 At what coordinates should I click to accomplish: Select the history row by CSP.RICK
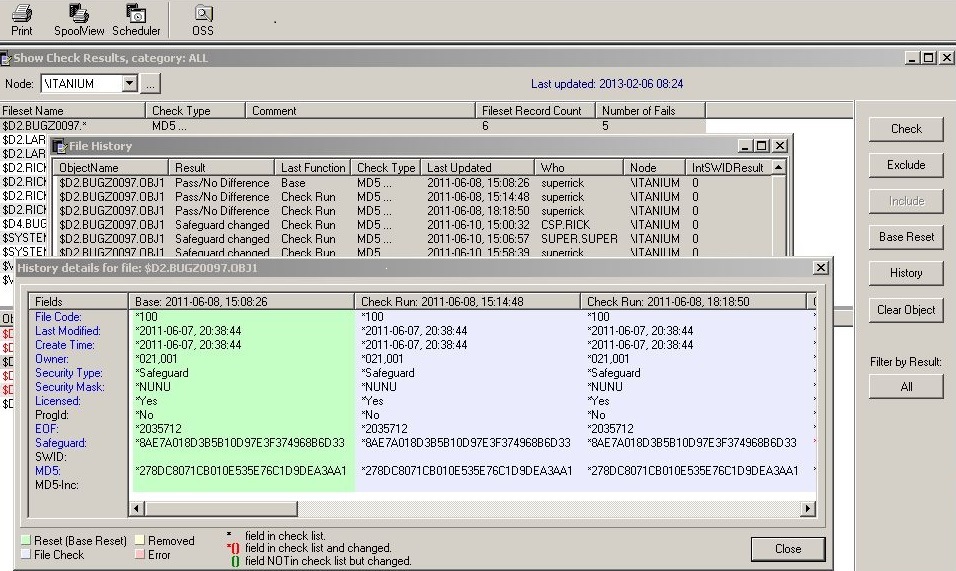coord(413,225)
